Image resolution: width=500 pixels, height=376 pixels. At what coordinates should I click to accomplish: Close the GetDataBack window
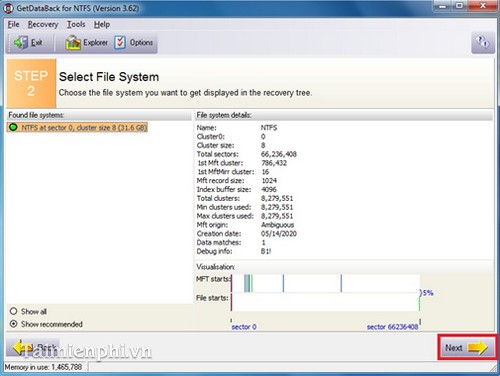[483, 6]
